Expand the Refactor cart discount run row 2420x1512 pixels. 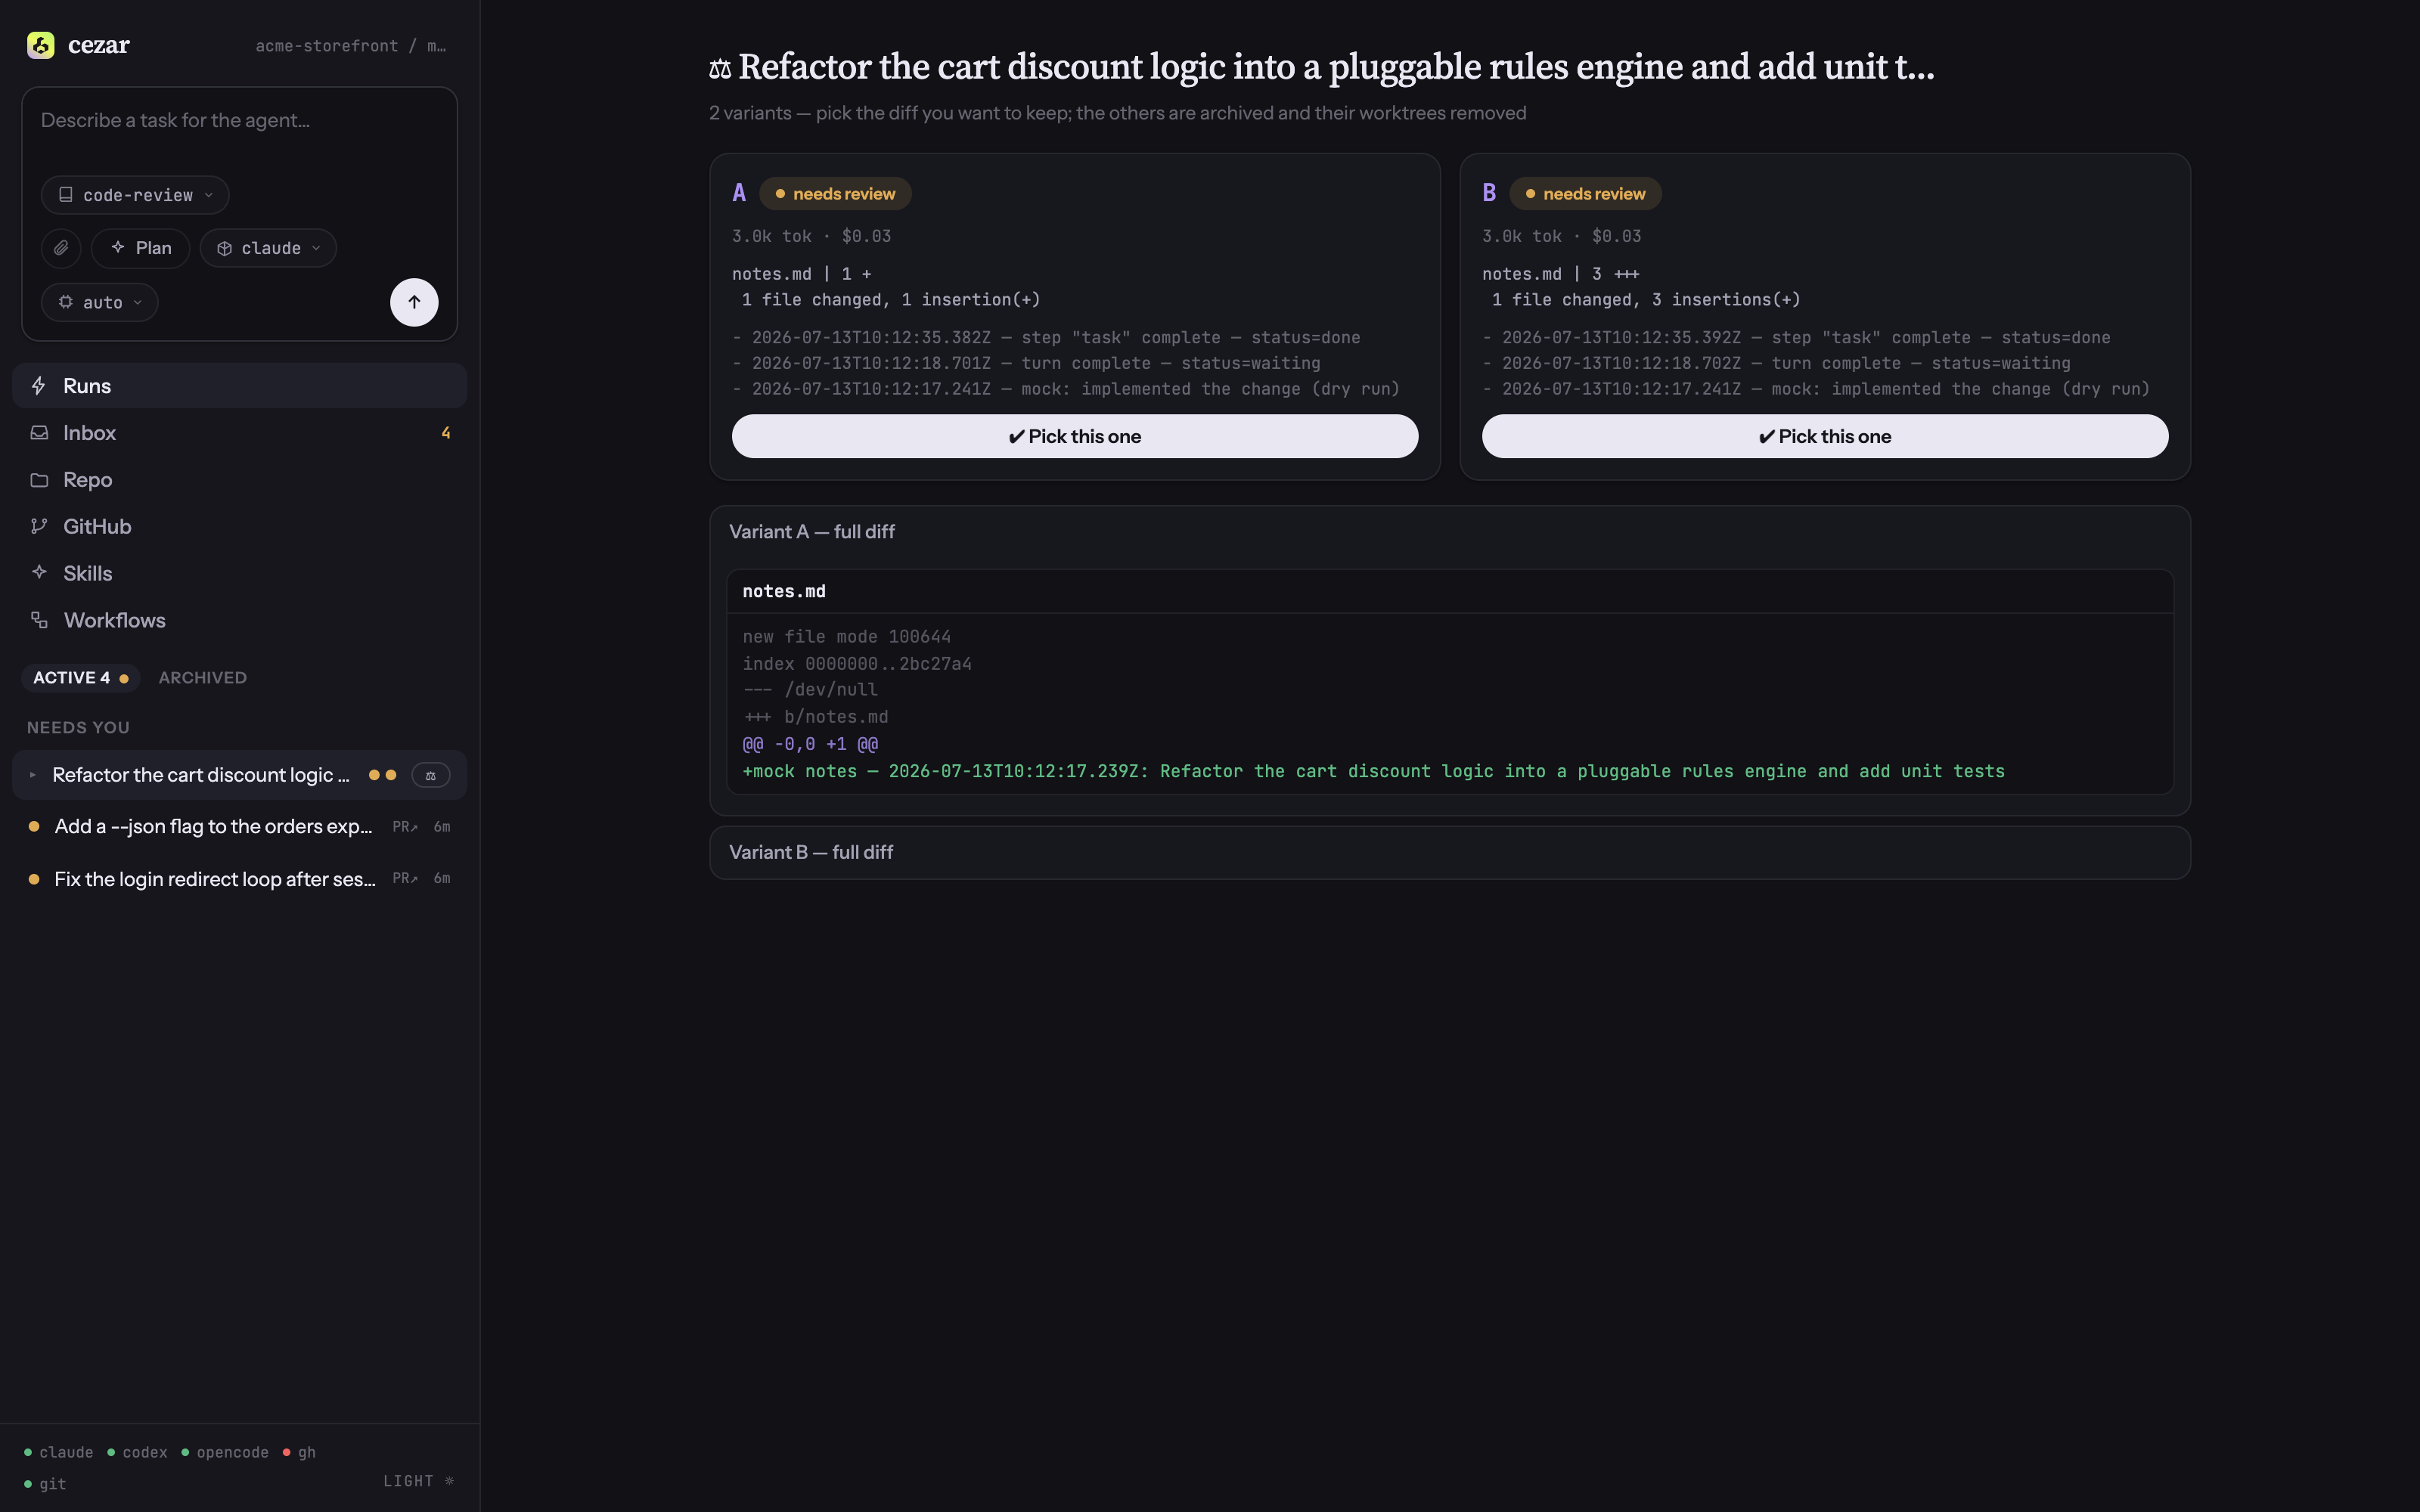coord(33,775)
